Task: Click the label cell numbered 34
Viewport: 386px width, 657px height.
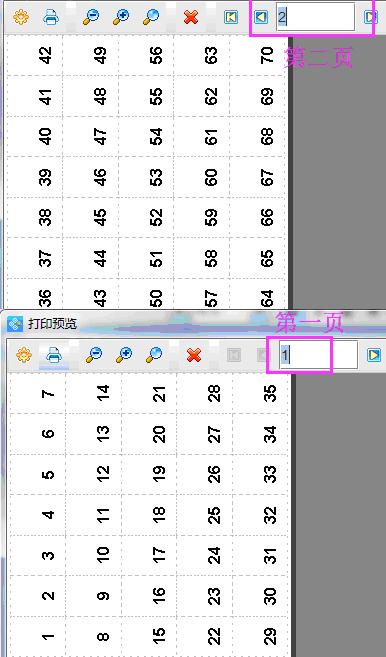Action: pos(260,434)
